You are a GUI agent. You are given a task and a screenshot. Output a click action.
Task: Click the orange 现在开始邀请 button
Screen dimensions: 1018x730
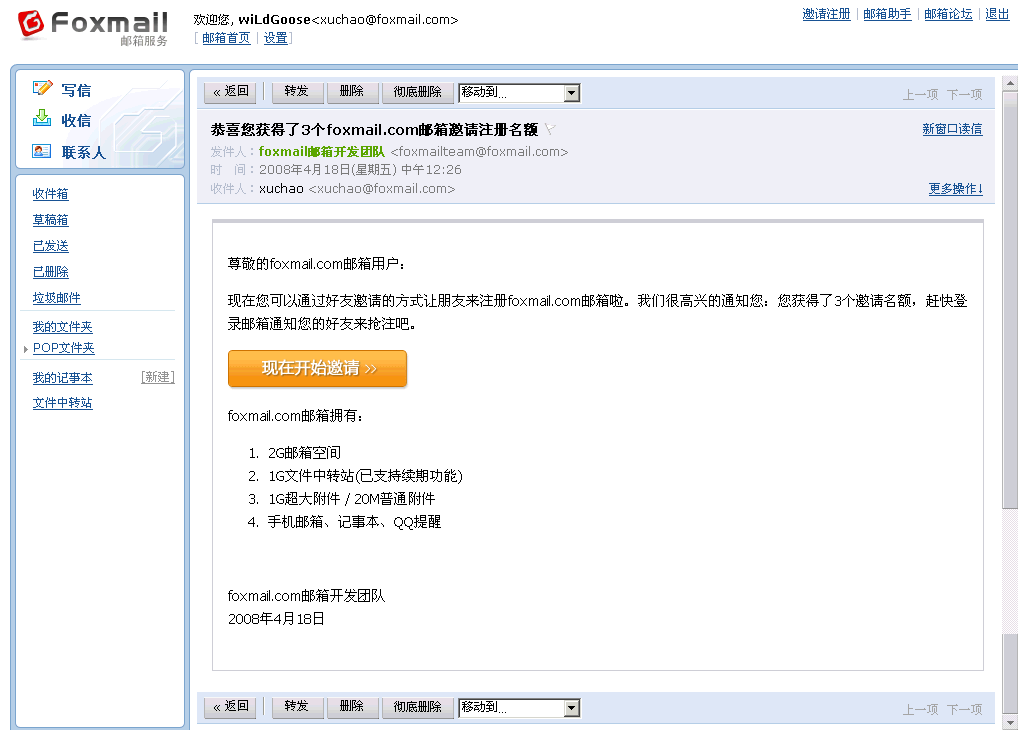tap(317, 368)
